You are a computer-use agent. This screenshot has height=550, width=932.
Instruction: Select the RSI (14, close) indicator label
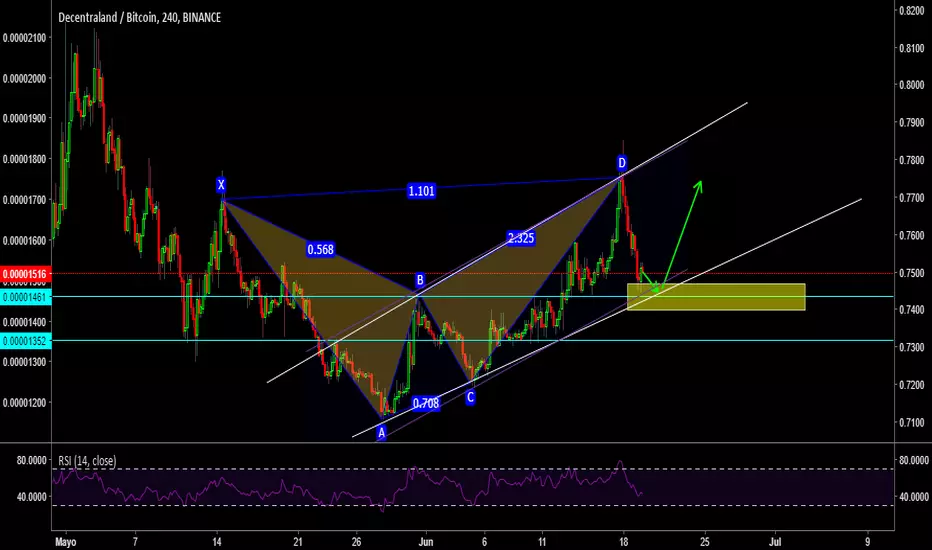pyautogui.click(x=87, y=461)
